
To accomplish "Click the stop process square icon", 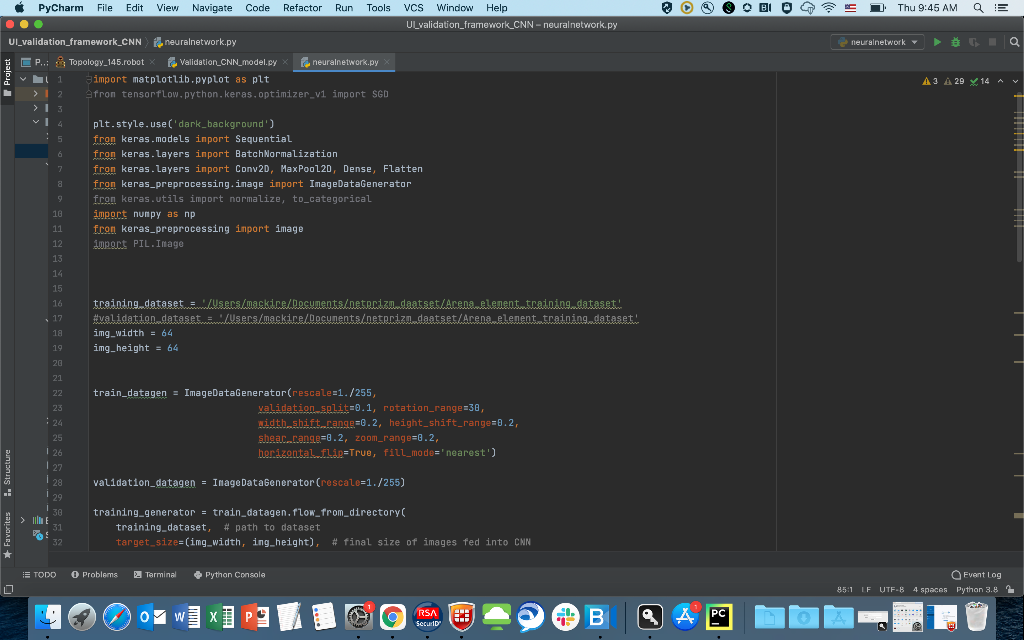I will coord(993,42).
